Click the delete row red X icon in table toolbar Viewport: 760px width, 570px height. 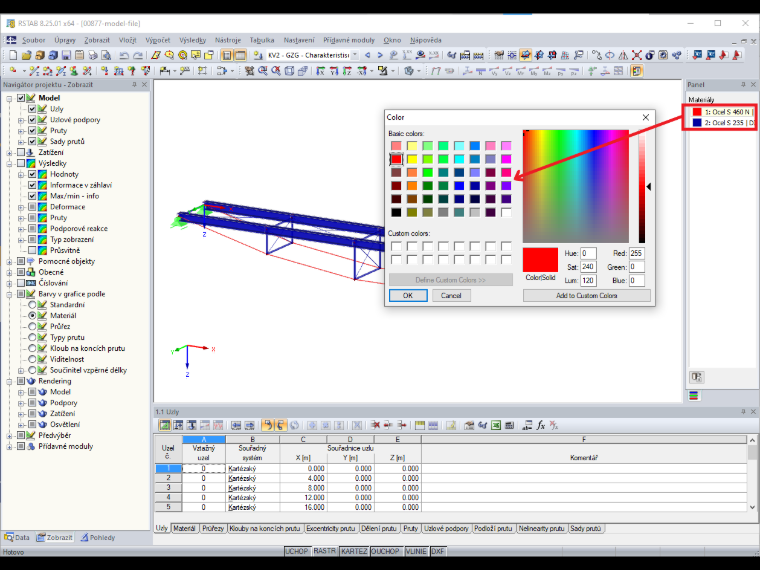(375, 426)
